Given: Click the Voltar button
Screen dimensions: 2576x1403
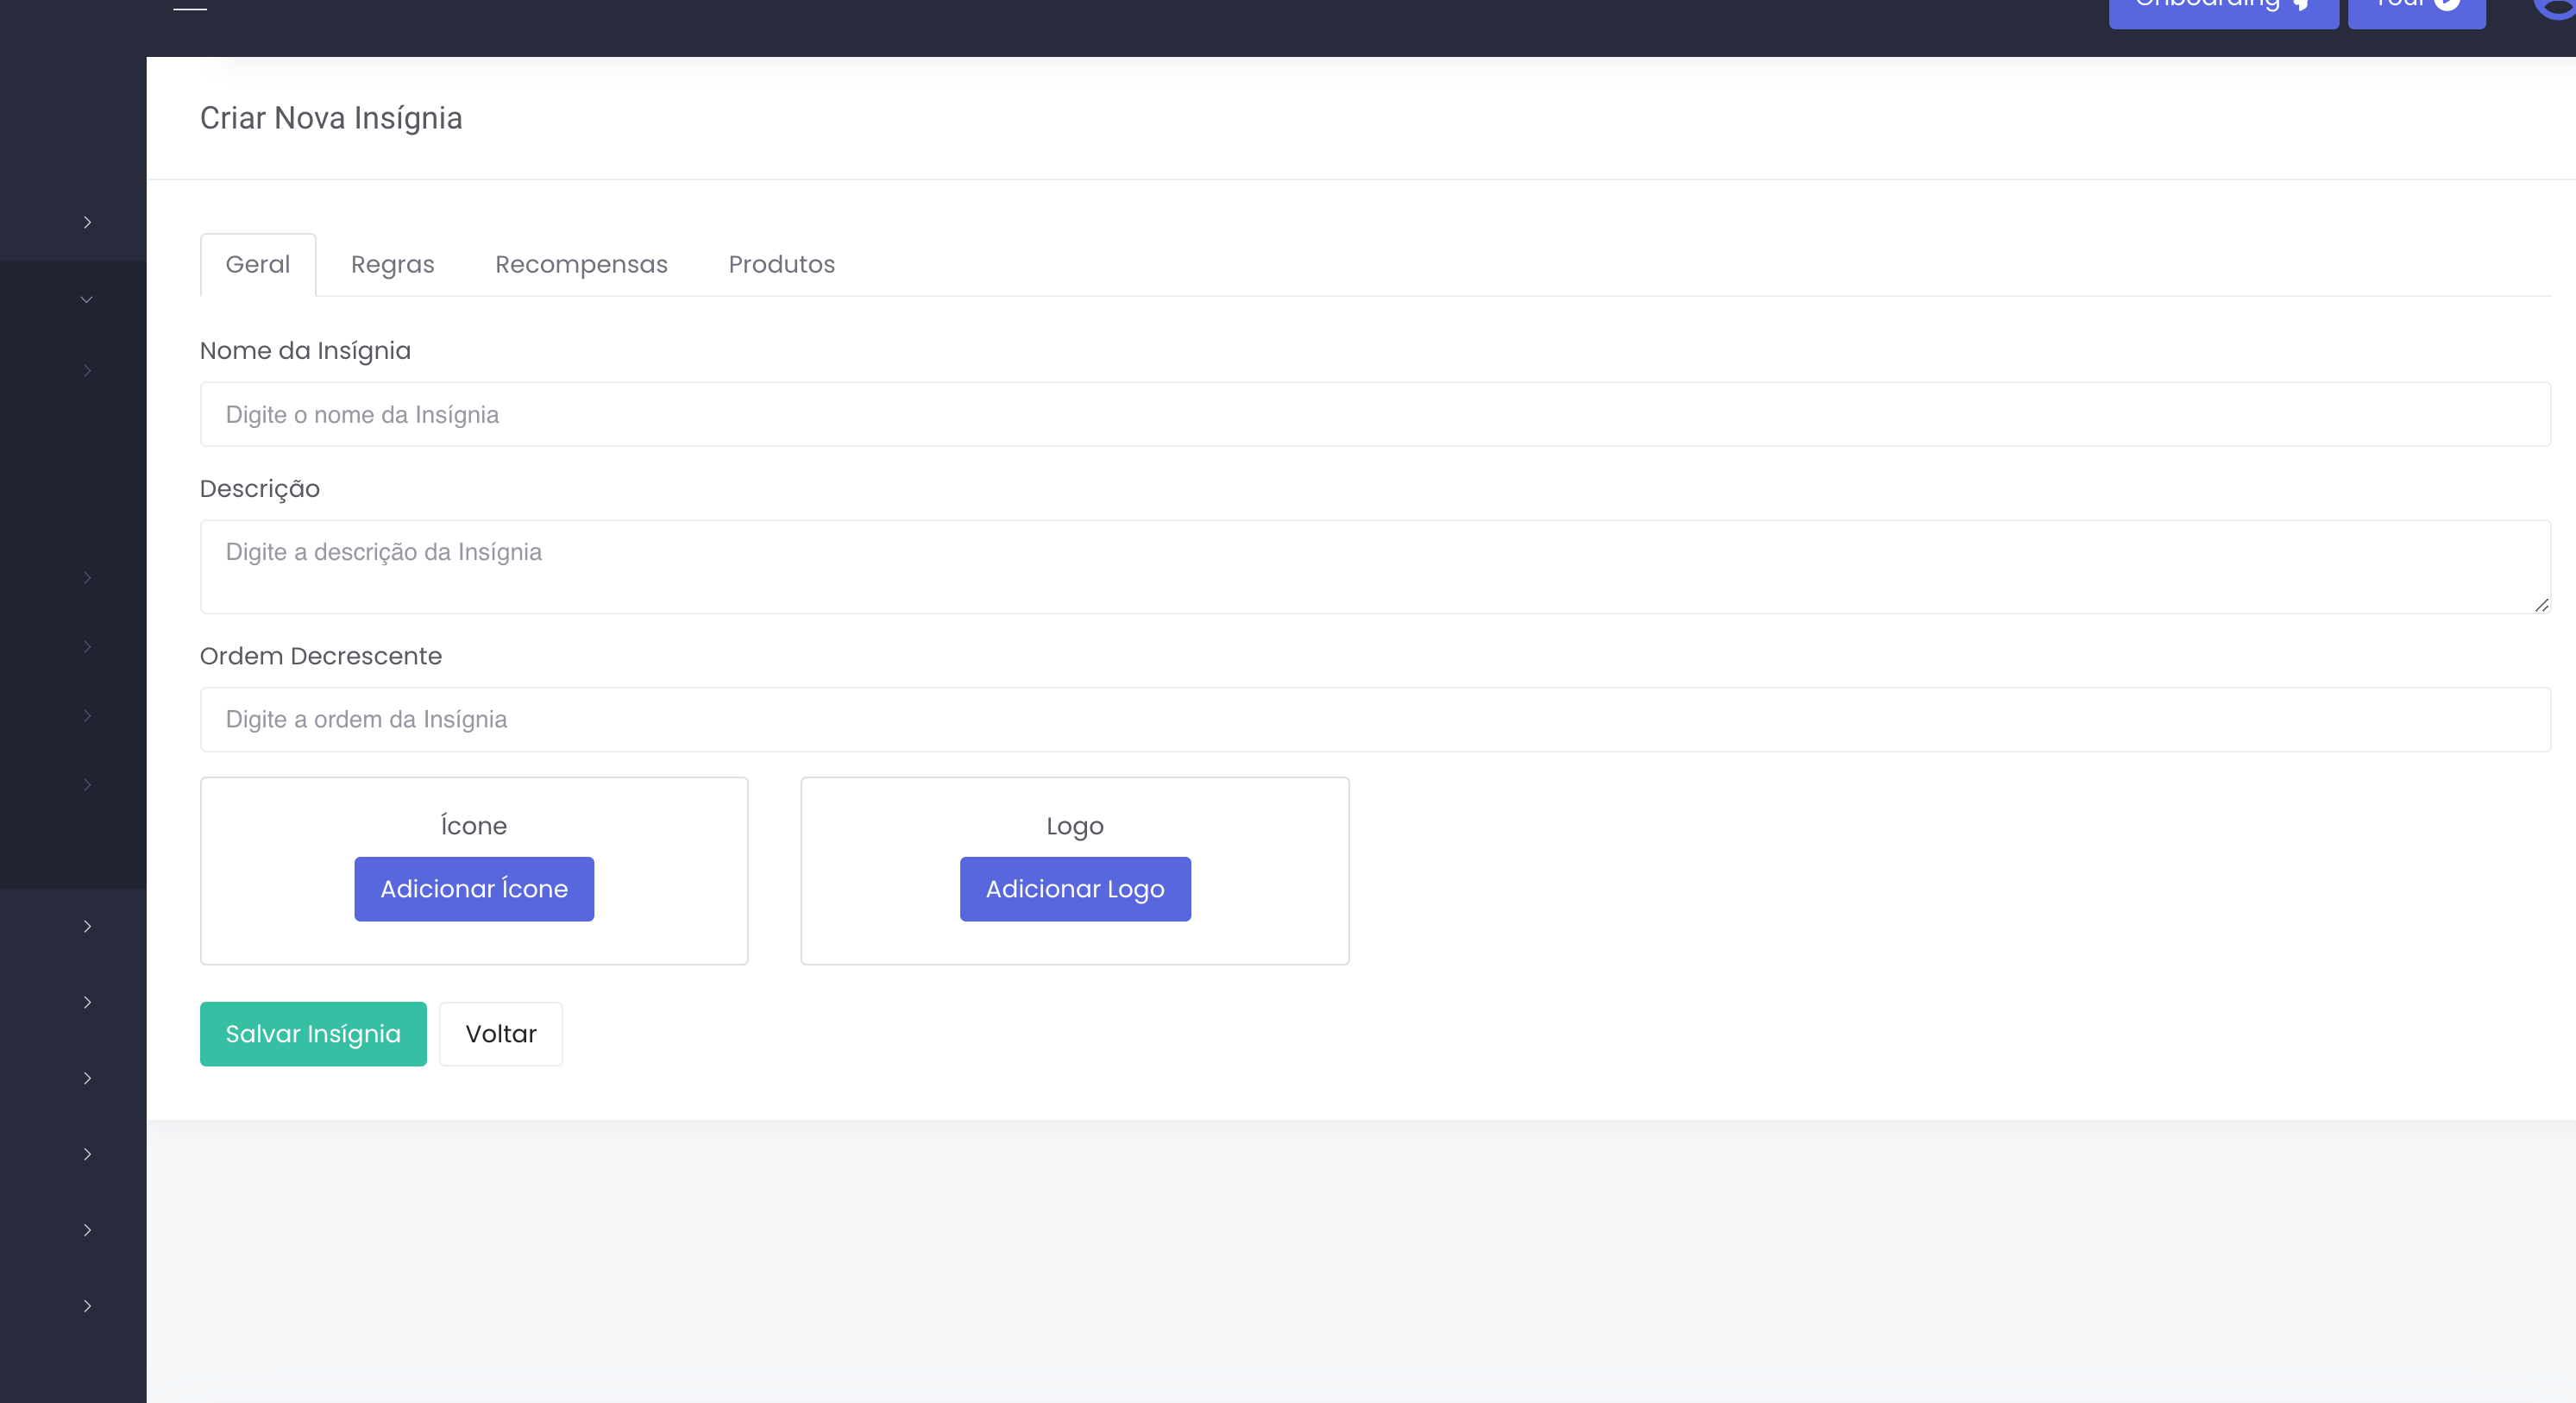Looking at the screenshot, I should [x=501, y=1034].
